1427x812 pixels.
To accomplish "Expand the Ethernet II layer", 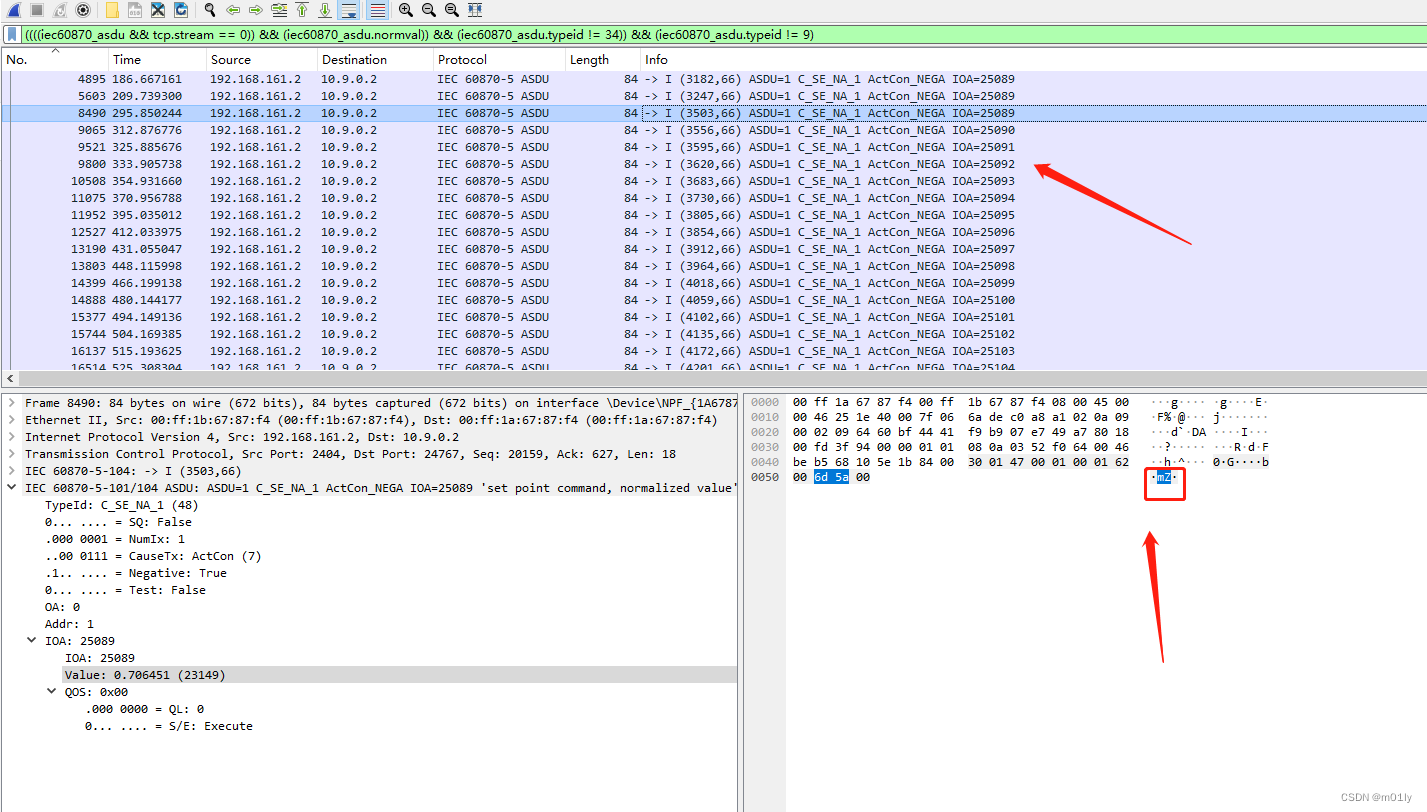I will 12,420.
